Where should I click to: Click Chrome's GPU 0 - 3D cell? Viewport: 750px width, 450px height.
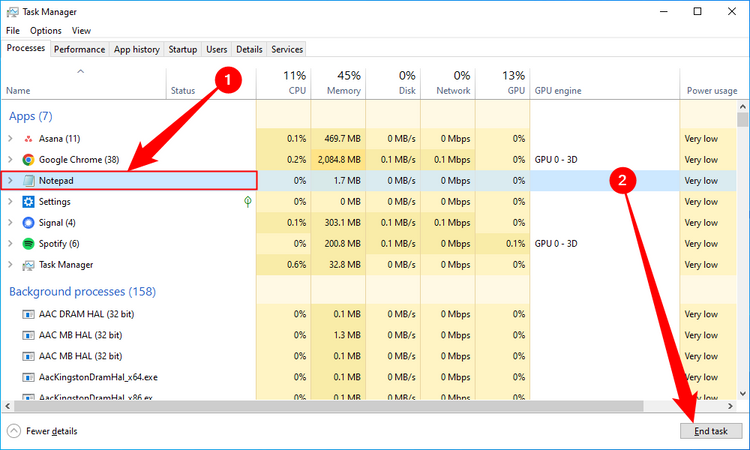605,160
